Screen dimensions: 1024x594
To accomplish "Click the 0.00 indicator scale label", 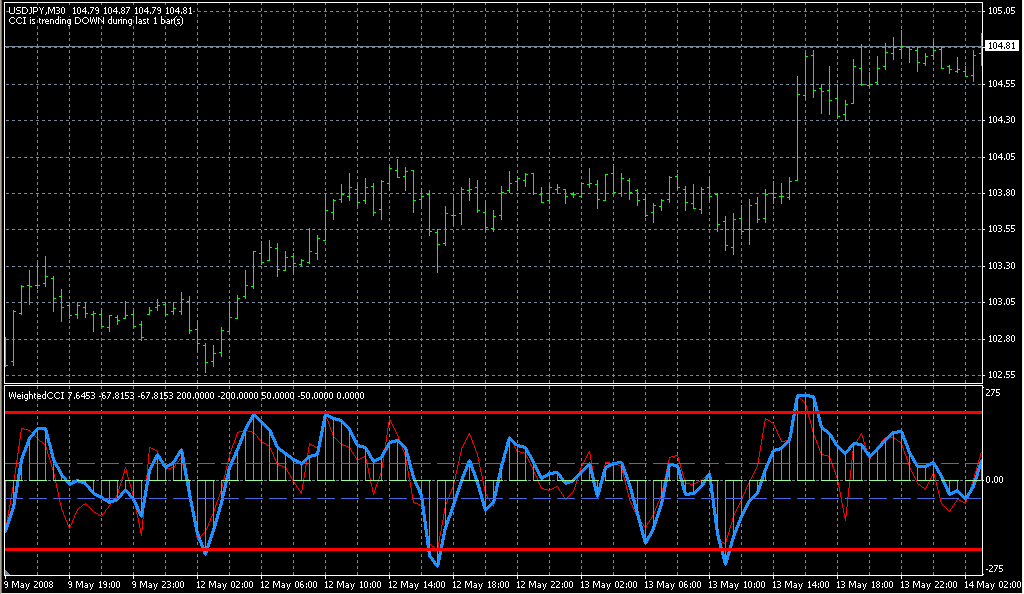I will pos(994,480).
